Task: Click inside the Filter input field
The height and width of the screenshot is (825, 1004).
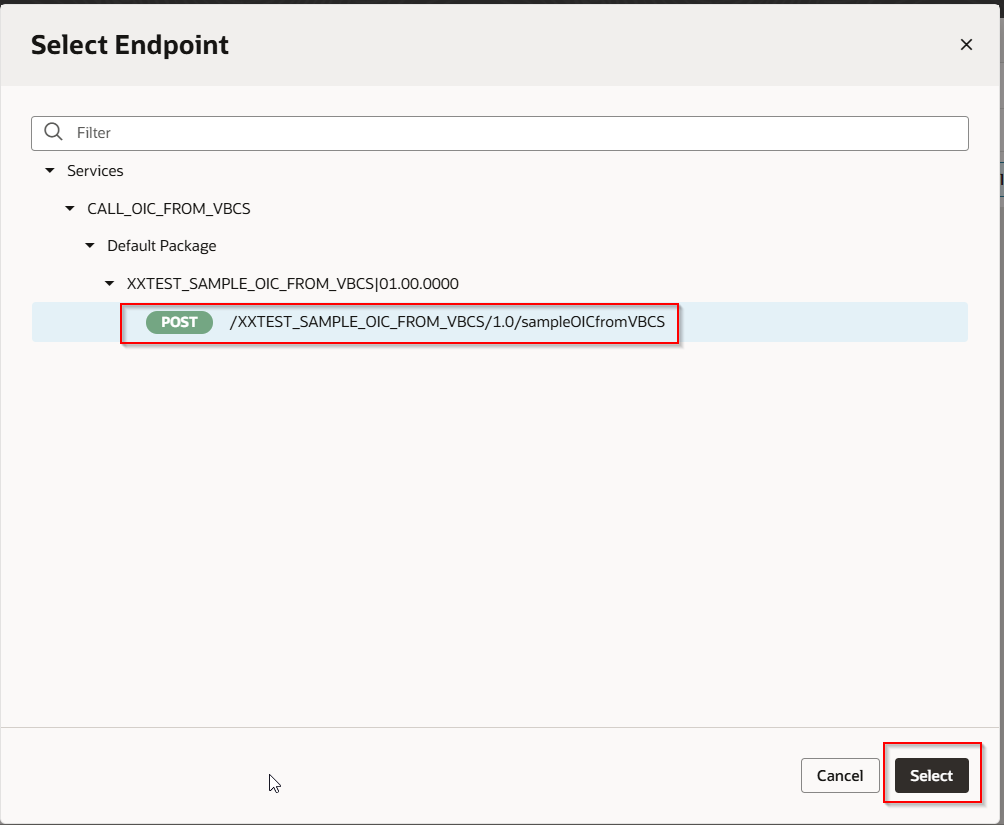Action: pos(400,132)
